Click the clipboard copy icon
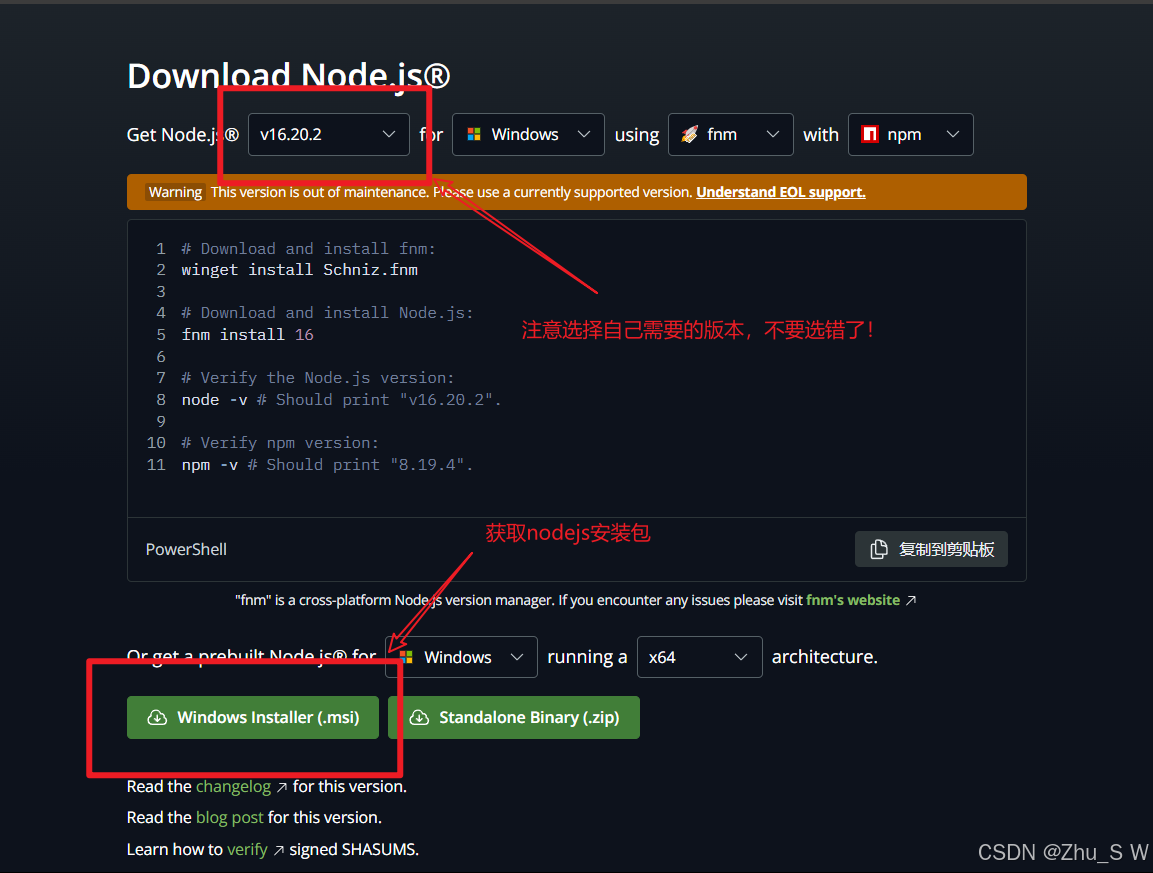This screenshot has width=1153, height=873. point(879,549)
